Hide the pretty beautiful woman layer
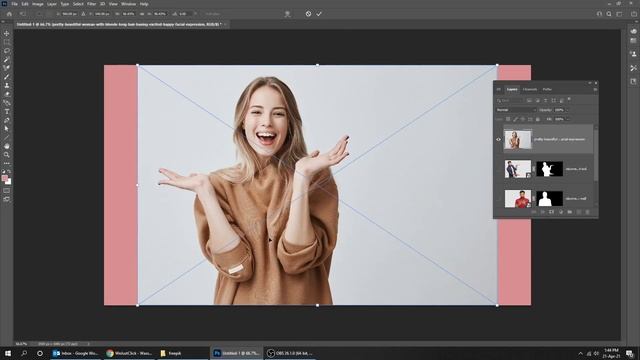 pyautogui.click(x=498, y=140)
